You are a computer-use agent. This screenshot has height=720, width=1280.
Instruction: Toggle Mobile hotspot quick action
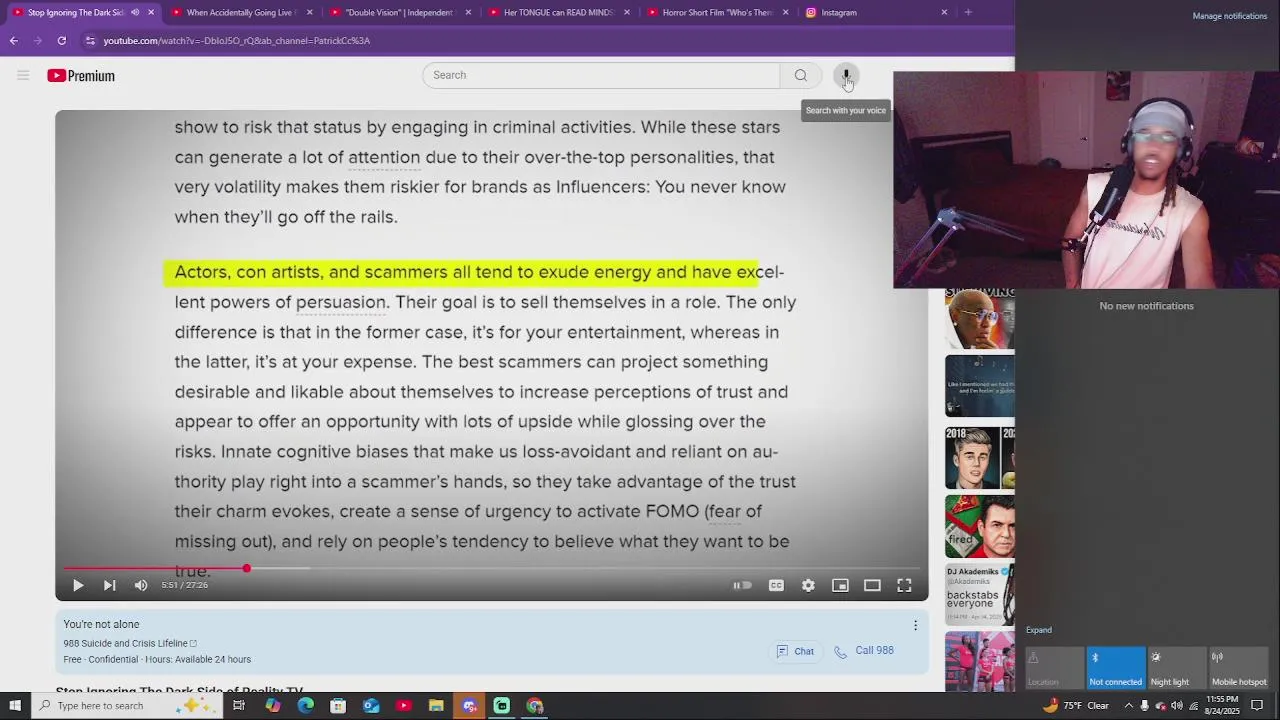click(1239, 668)
